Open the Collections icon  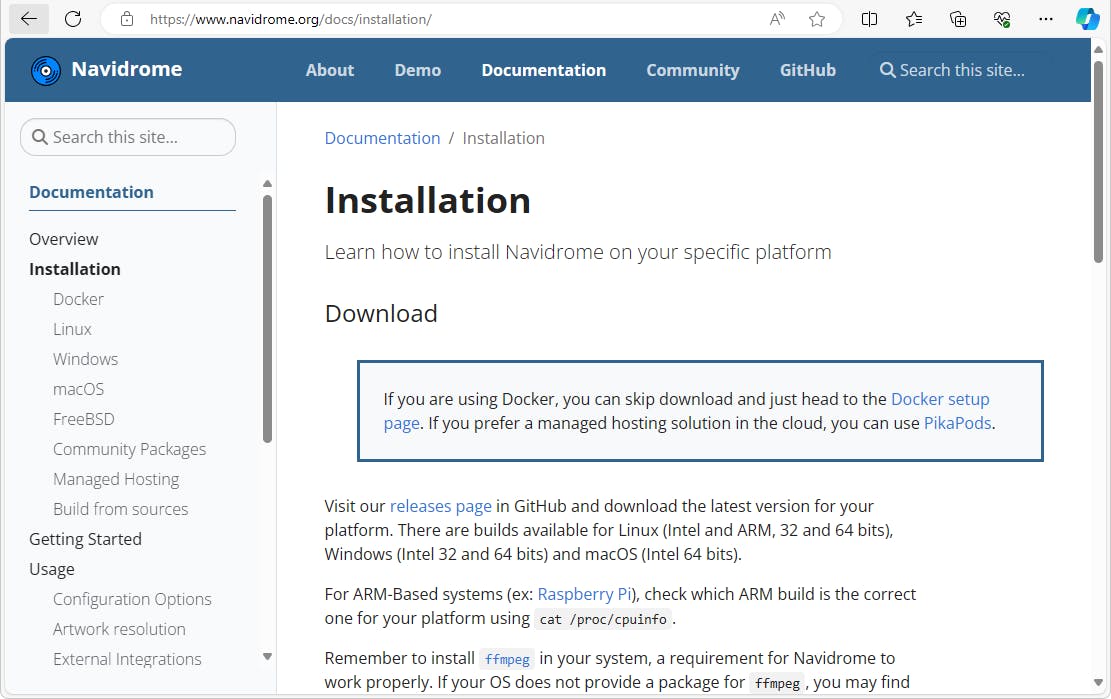click(958, 19)
